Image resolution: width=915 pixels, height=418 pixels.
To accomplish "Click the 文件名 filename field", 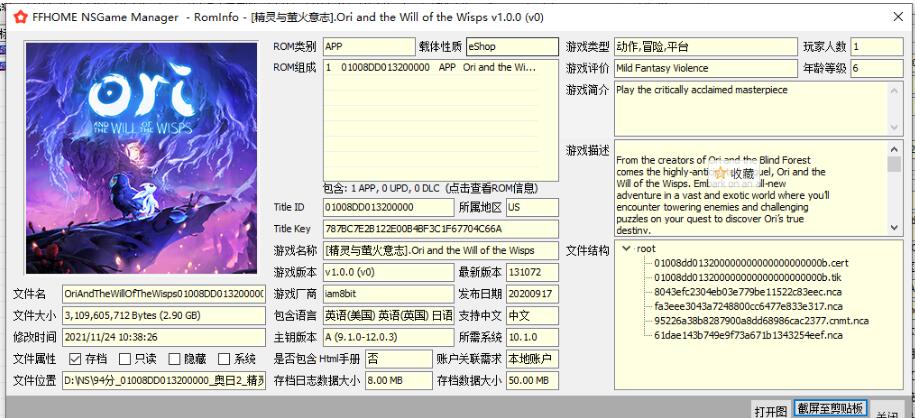I will point(163,294).
